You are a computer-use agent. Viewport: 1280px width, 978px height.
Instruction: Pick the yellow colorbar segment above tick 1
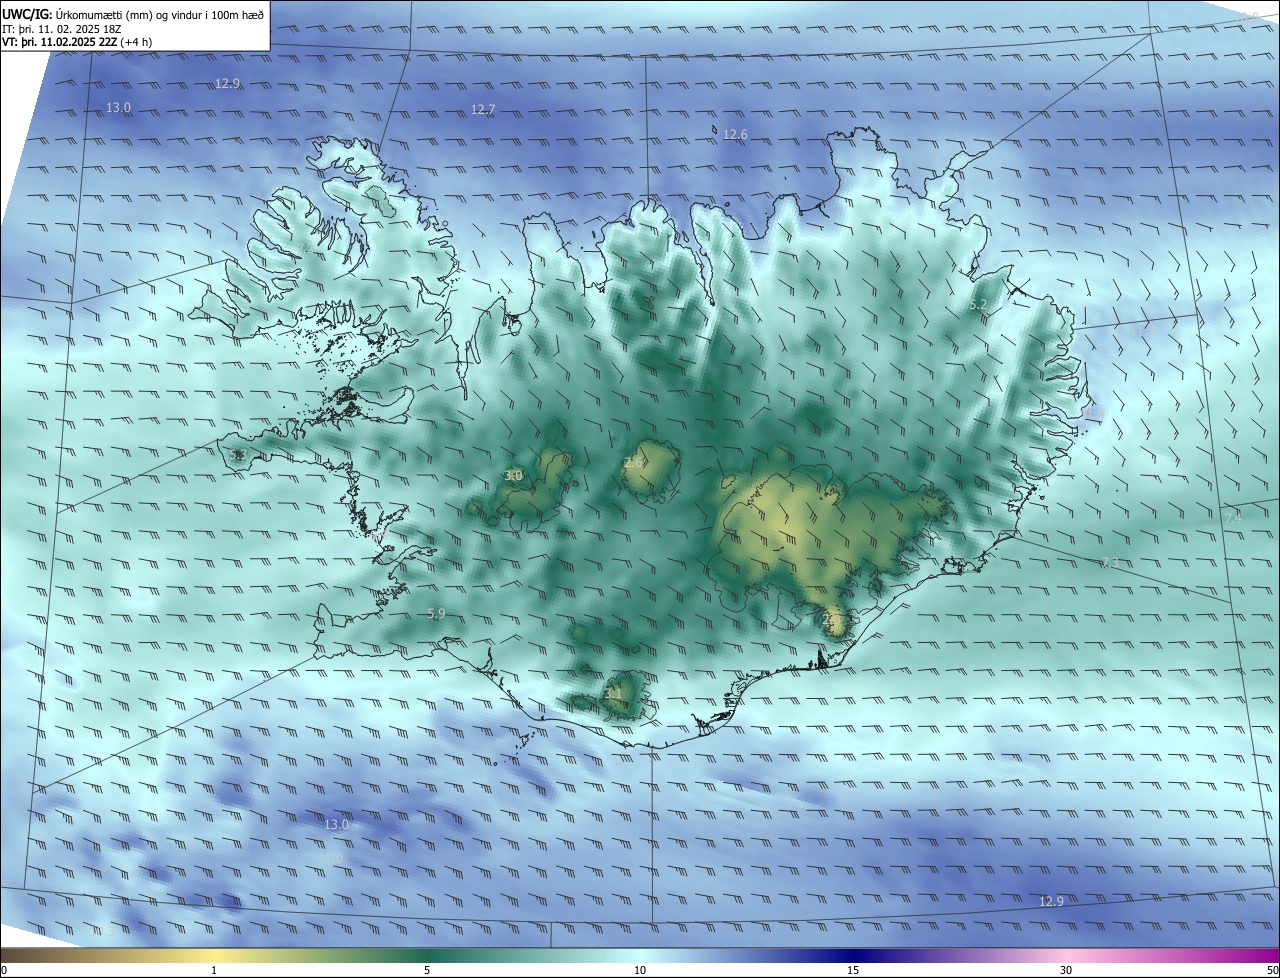click(x=214, y=956)
